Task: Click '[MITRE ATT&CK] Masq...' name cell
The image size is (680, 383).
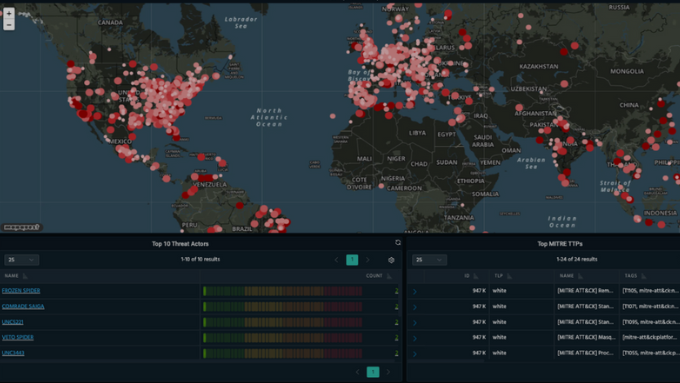Action: [586, 337]
